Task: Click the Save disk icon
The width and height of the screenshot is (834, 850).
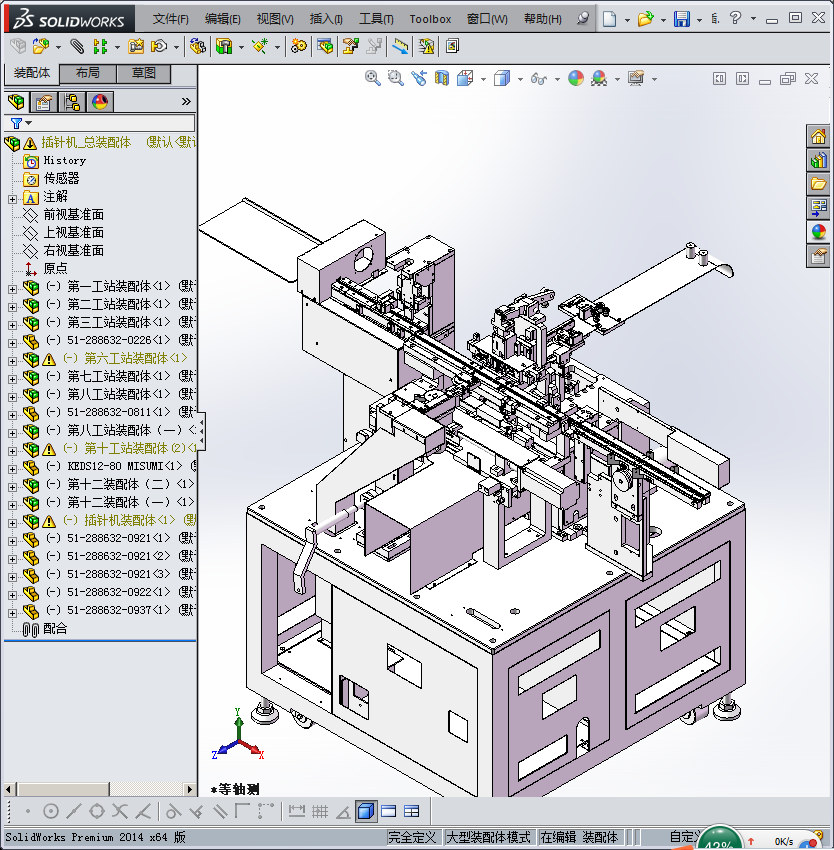Action: click(x=681, y=19)
